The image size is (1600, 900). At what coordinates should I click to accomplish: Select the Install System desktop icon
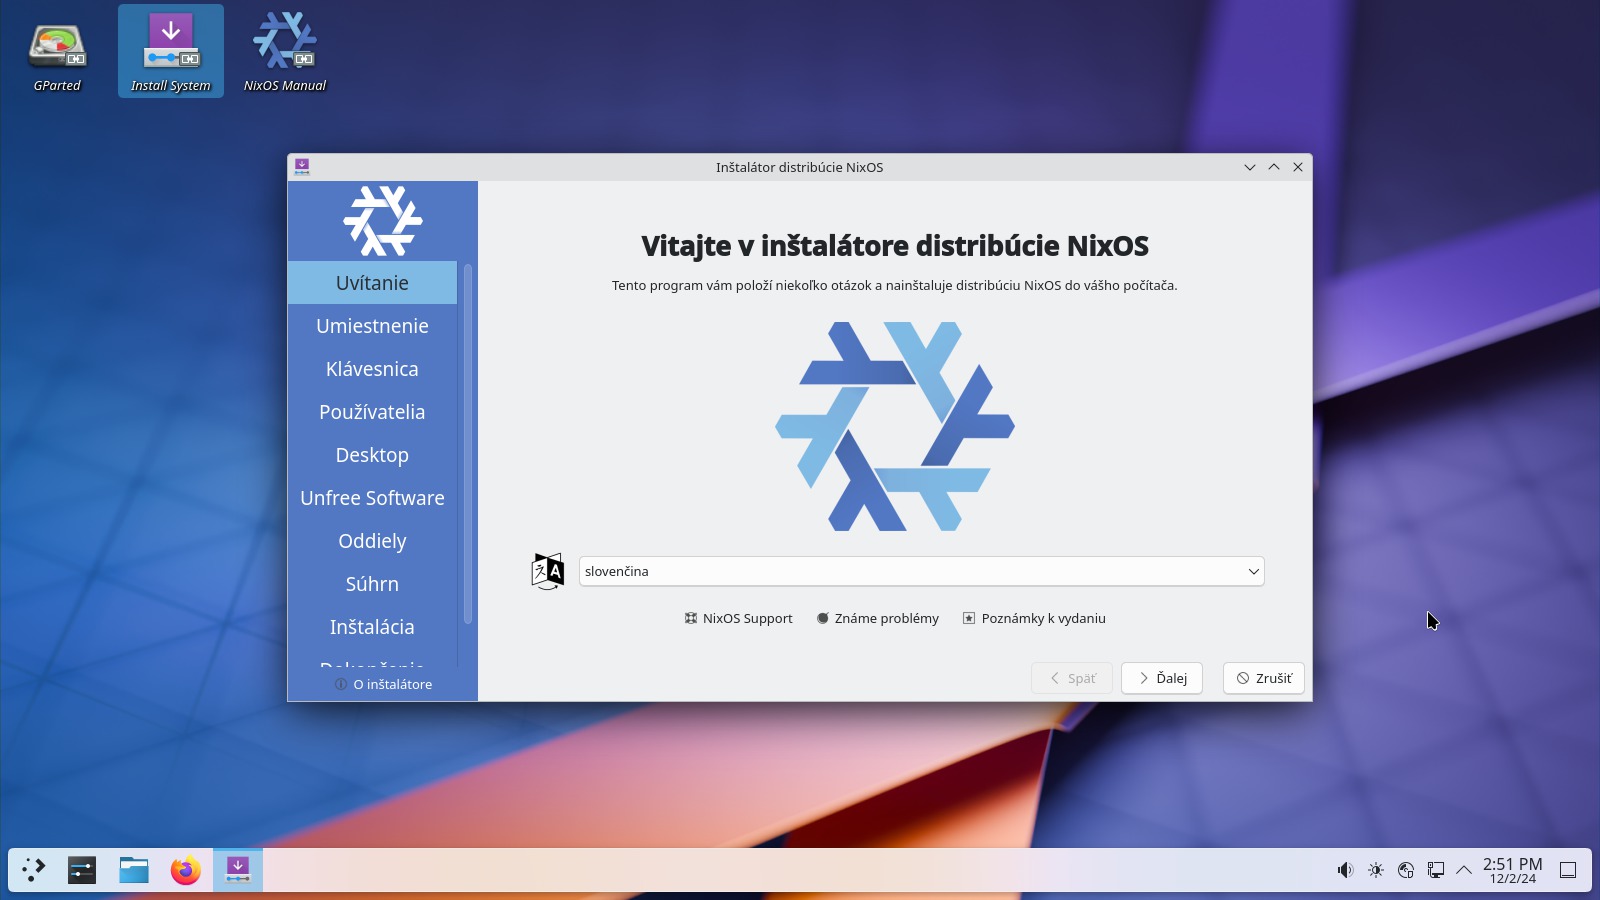coord(171,53)
